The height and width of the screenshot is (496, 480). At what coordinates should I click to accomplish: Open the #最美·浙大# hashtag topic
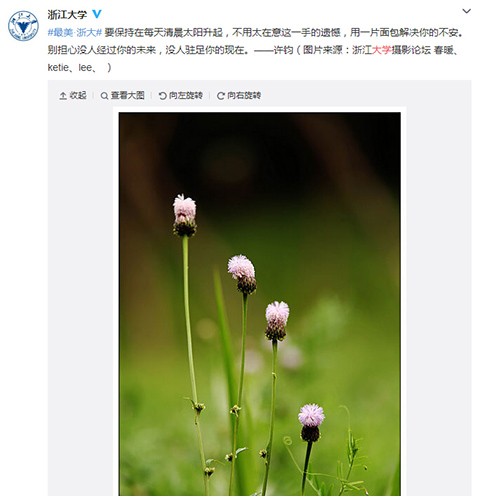pos(75,33)
